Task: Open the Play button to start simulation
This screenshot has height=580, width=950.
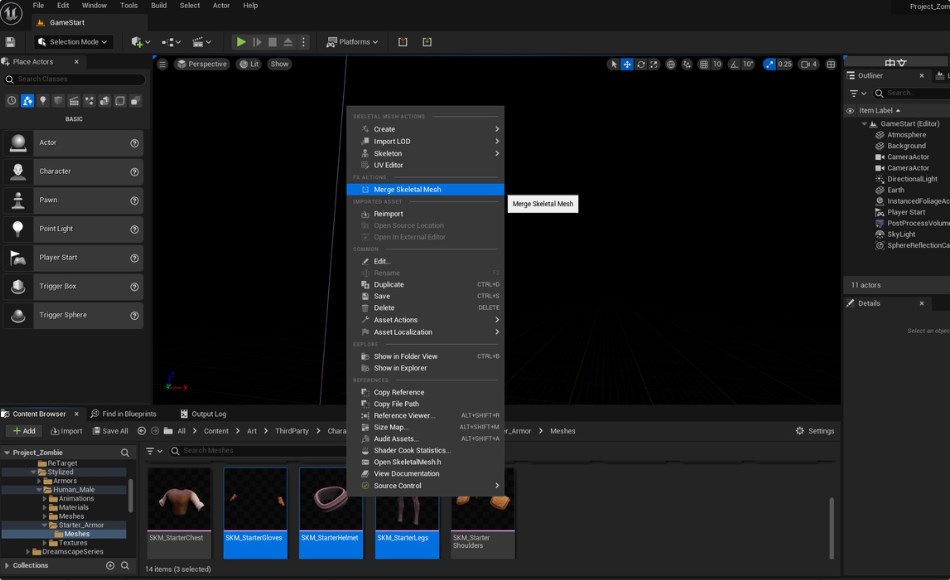Action: [x=241, y=42]
